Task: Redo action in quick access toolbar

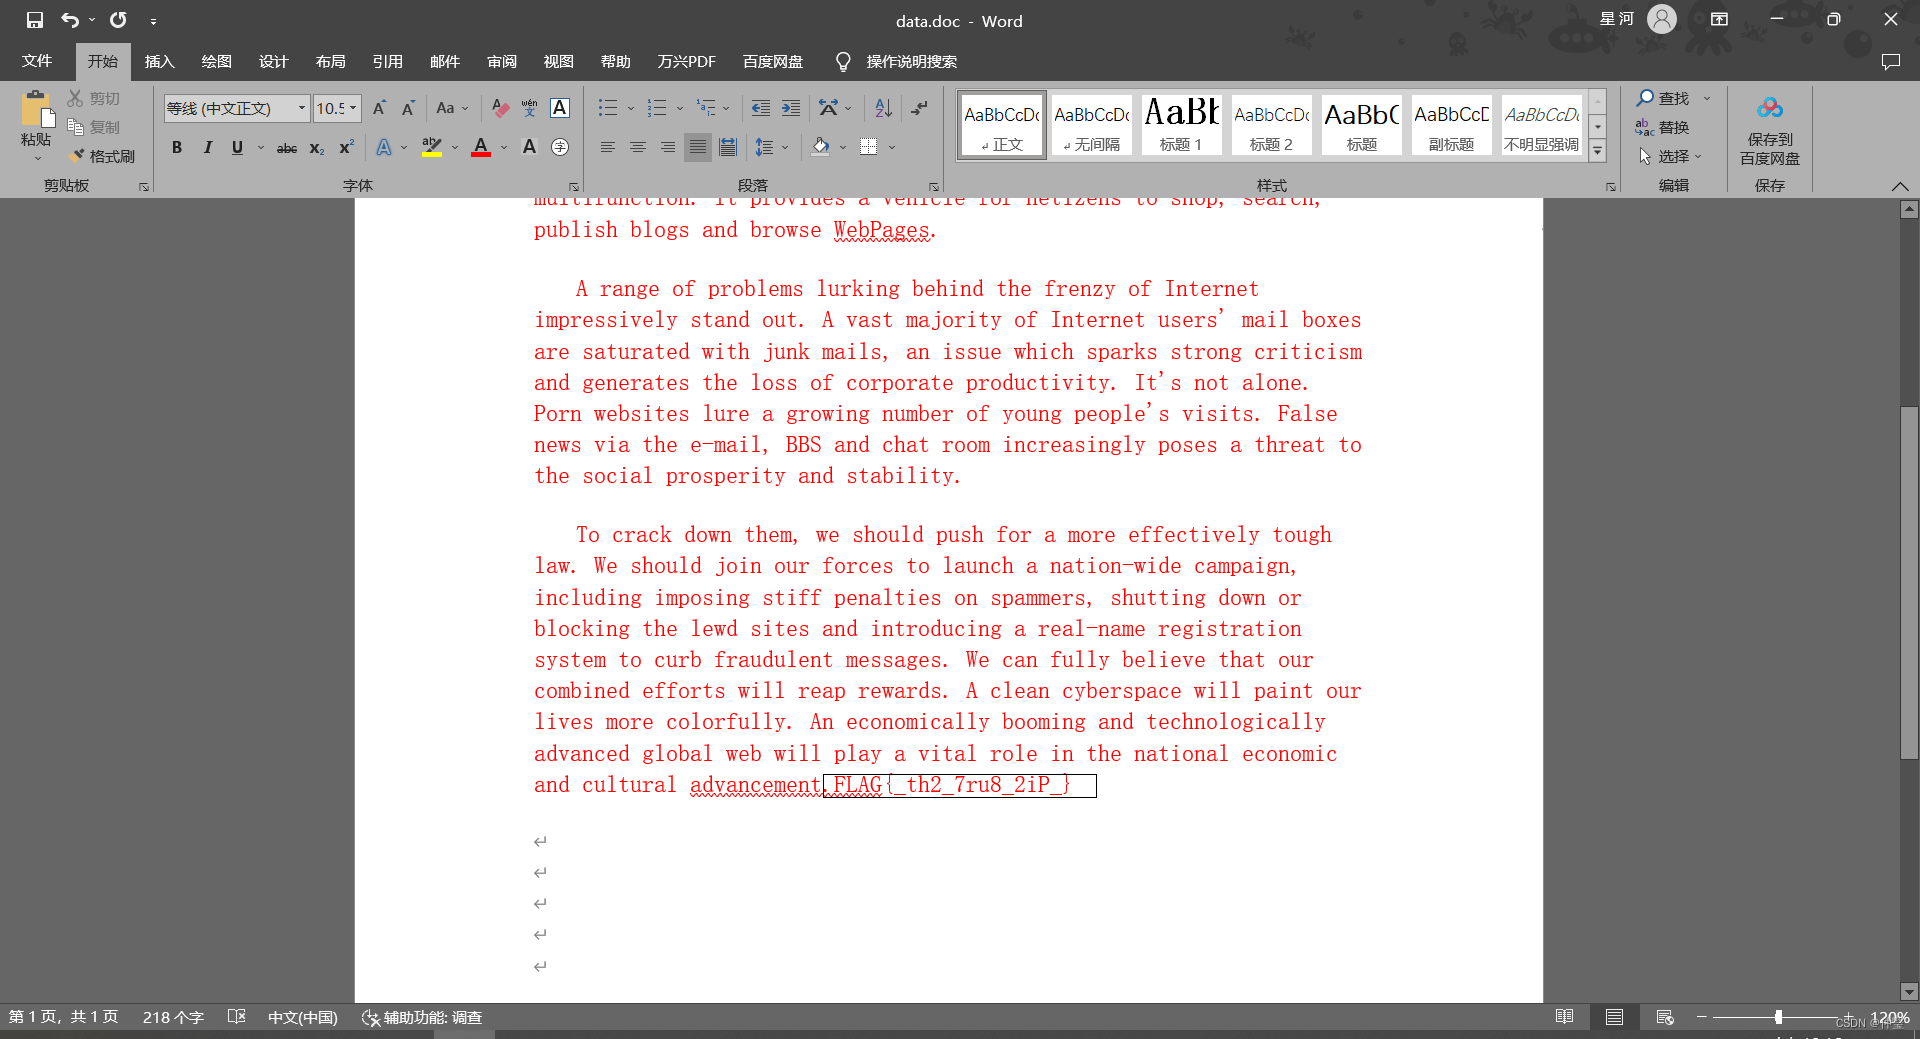Action: click(x=118, y=20)
